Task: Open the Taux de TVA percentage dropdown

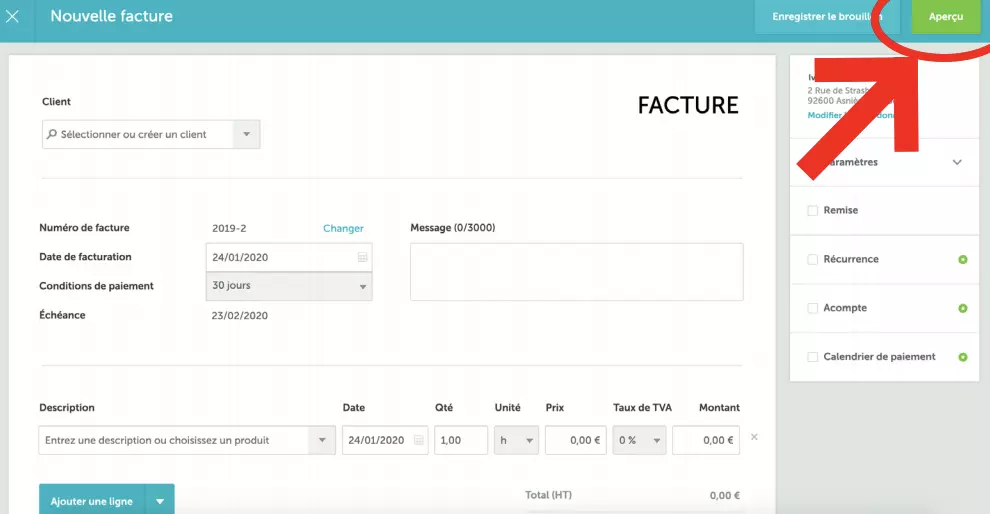Action: click(x=656, y=441)
